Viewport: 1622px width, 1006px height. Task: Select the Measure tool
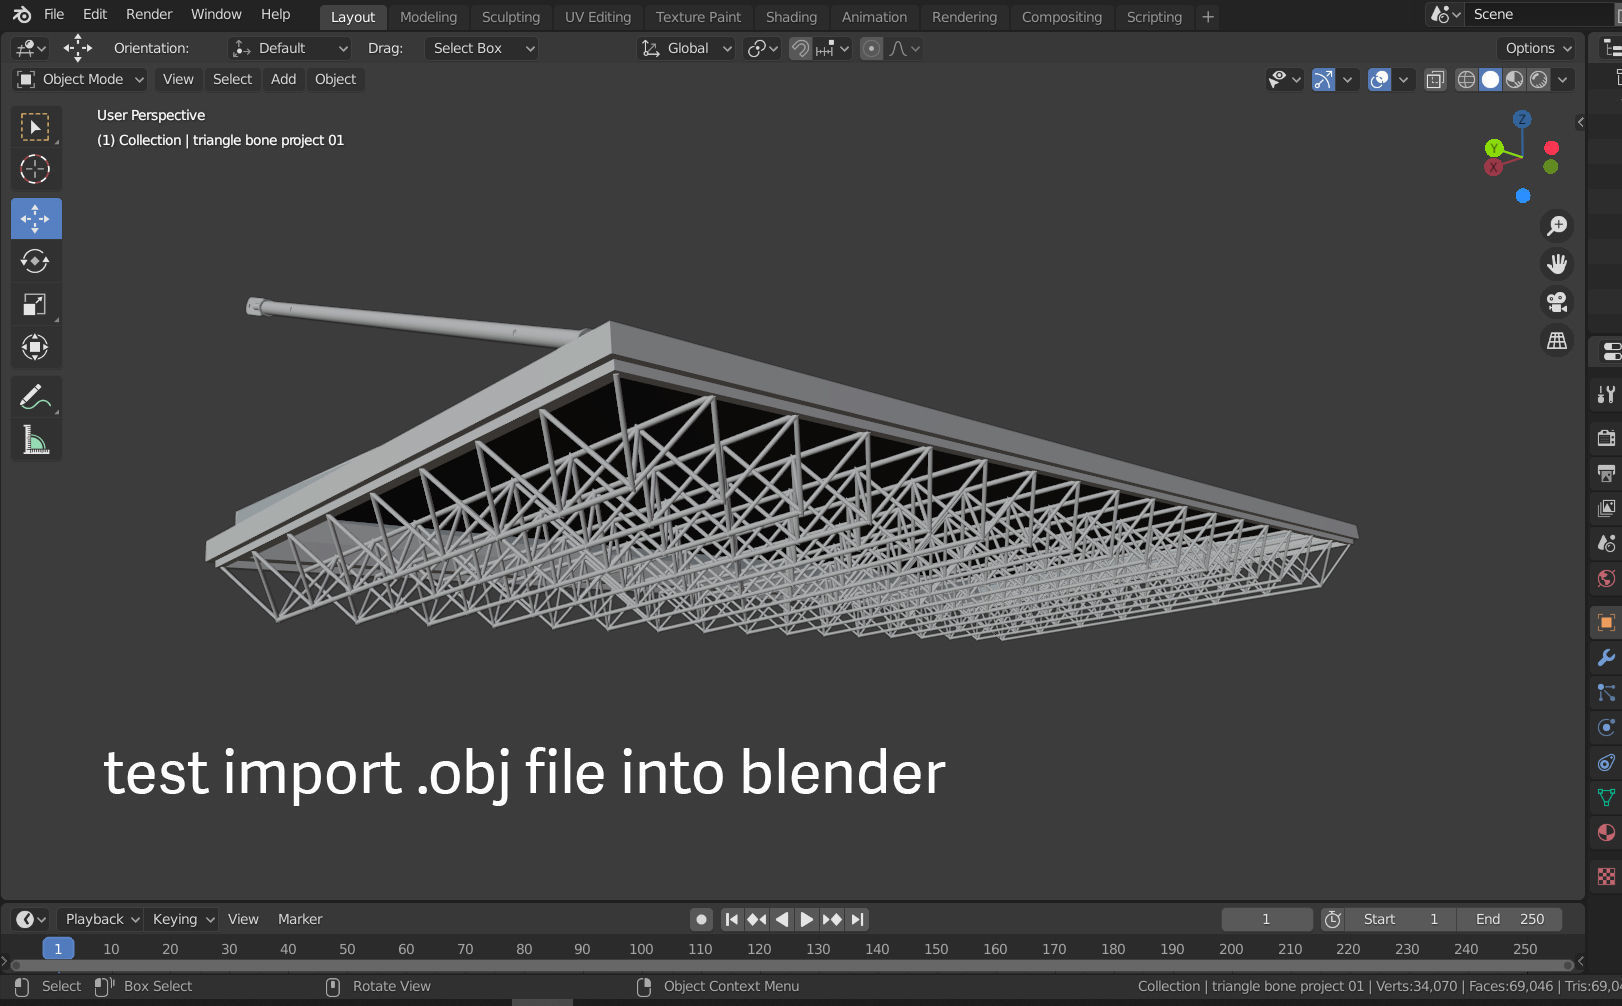(x=36, y=438)
